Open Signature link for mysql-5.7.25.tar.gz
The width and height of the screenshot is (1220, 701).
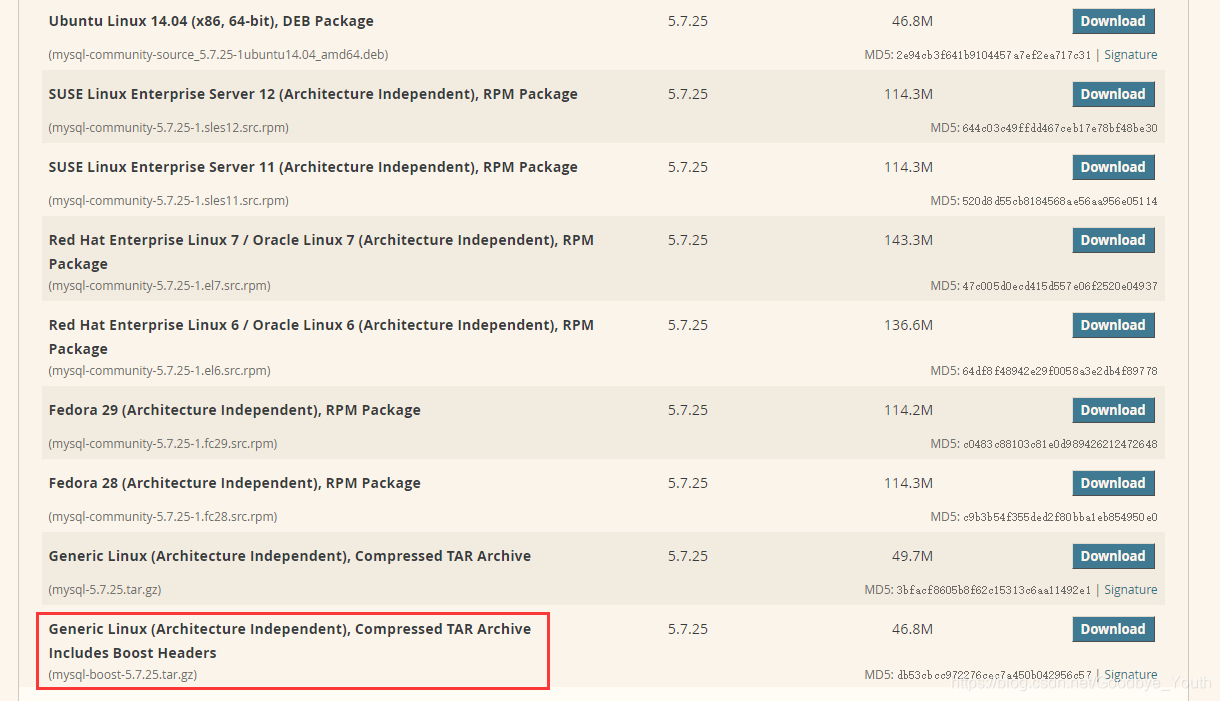pyautogui.click(x=1130, y=590)
